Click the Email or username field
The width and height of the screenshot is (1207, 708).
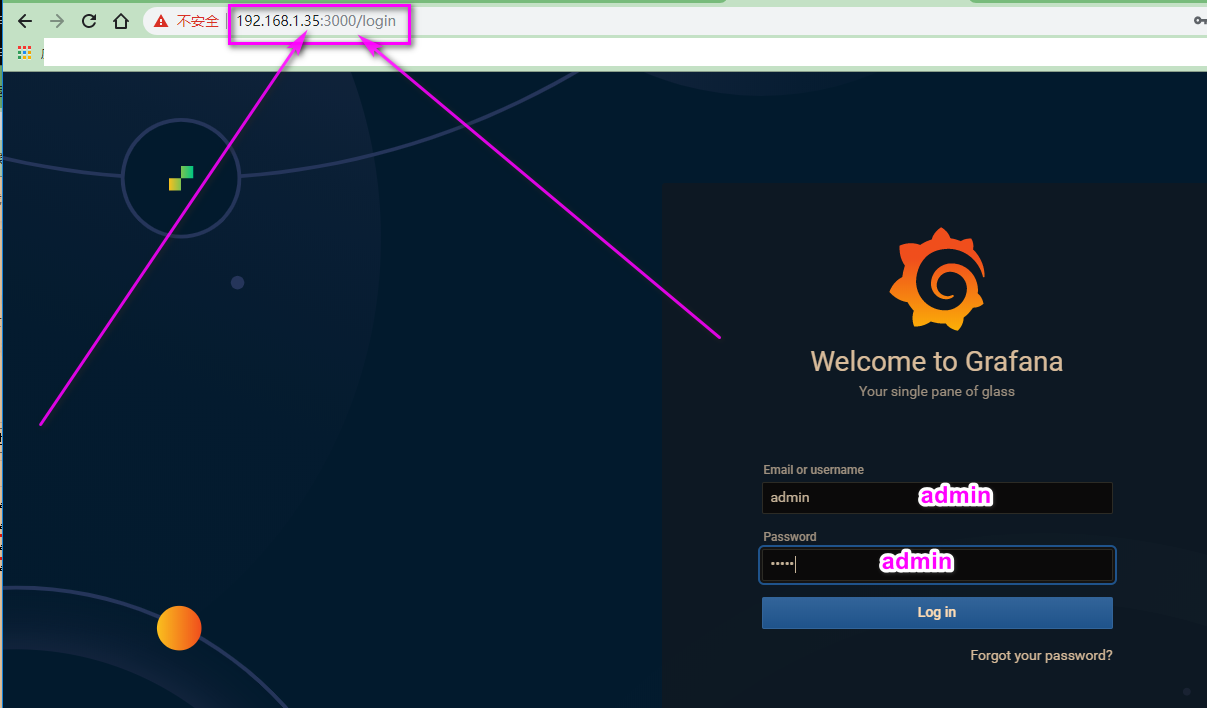937,497
